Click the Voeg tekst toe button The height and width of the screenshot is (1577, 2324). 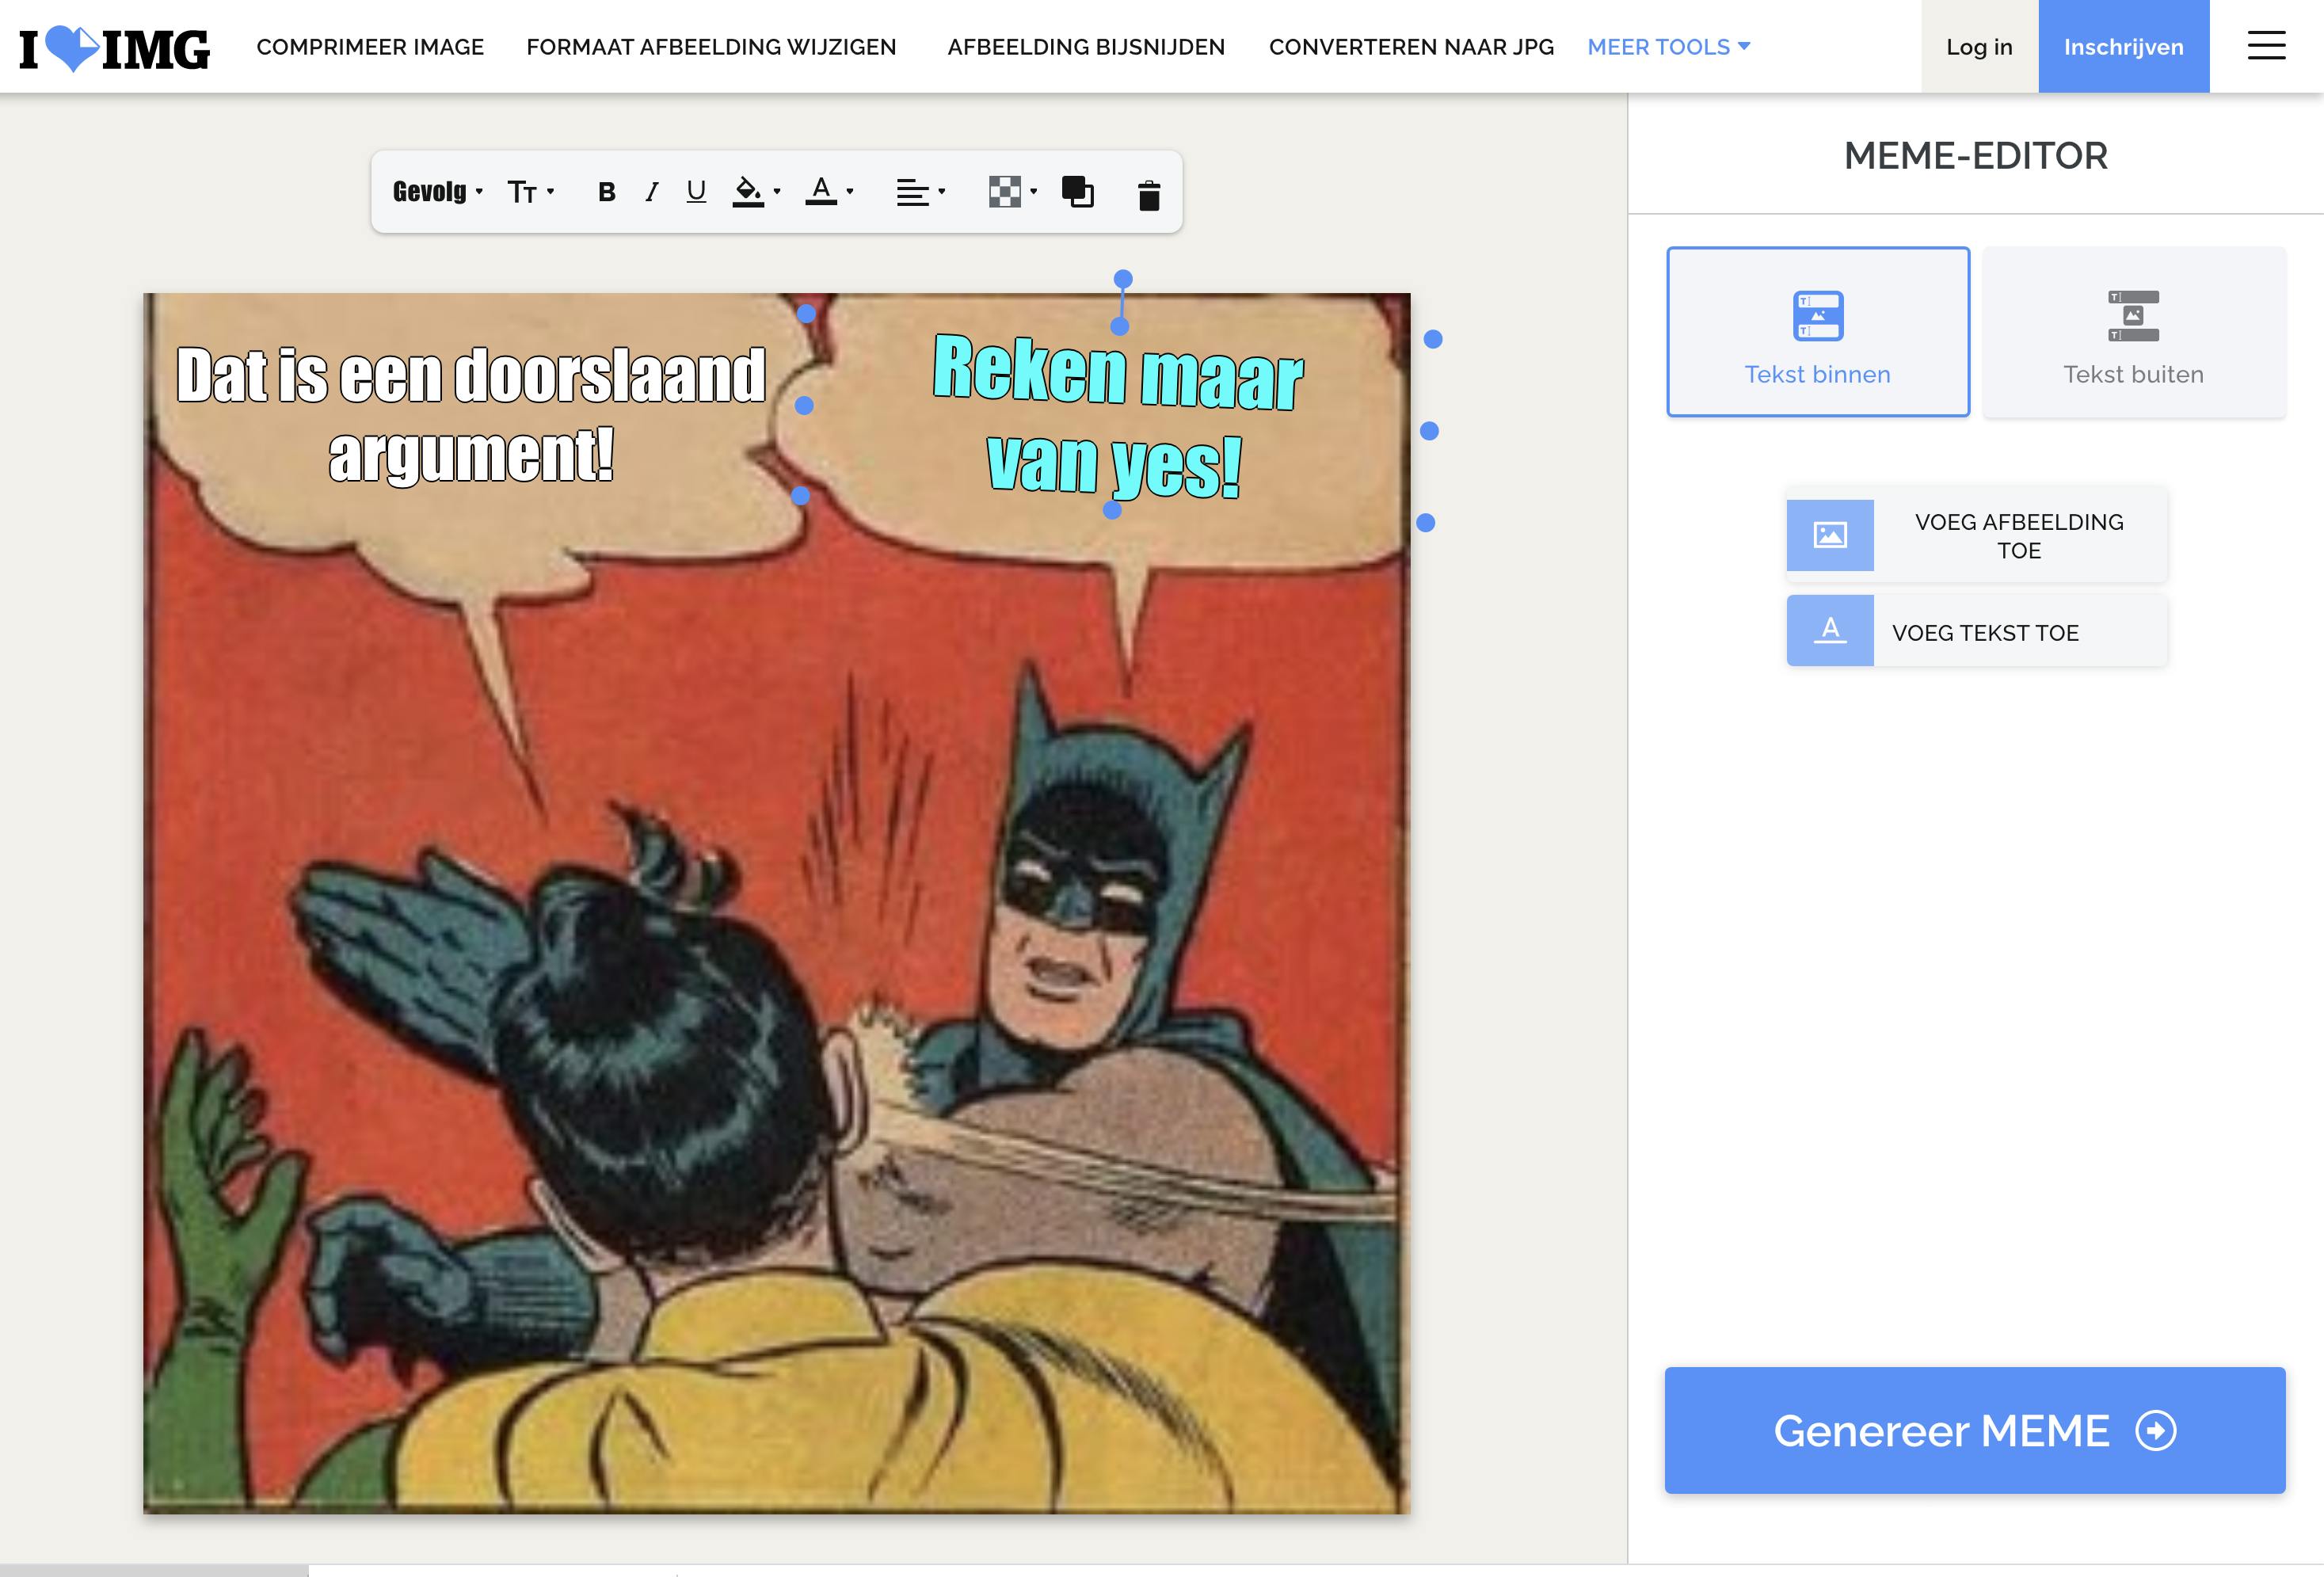point(1976,632)
